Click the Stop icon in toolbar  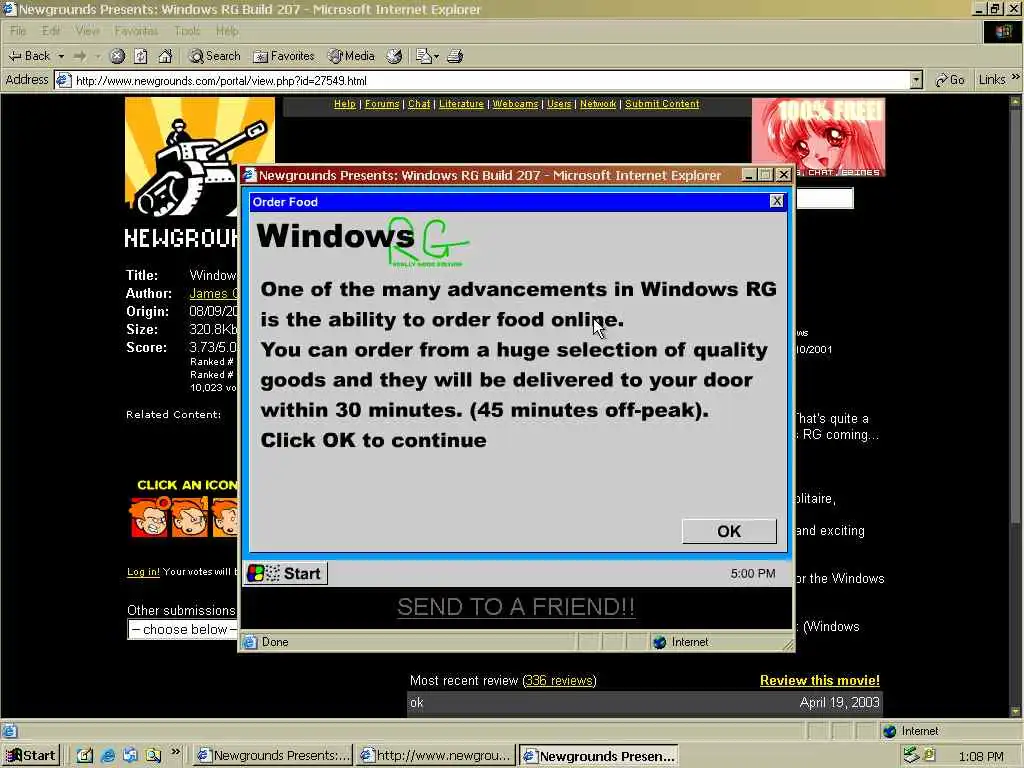point(117,56)
